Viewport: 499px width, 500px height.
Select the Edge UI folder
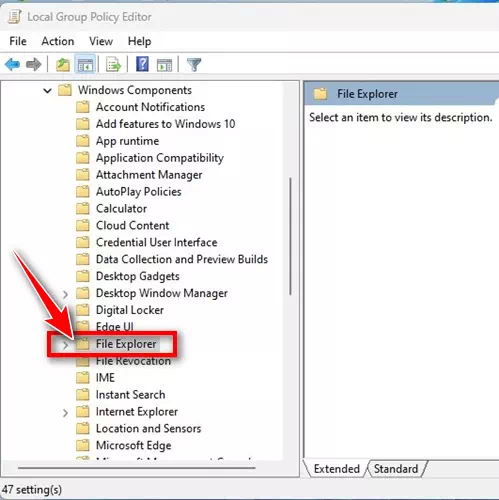115,327
